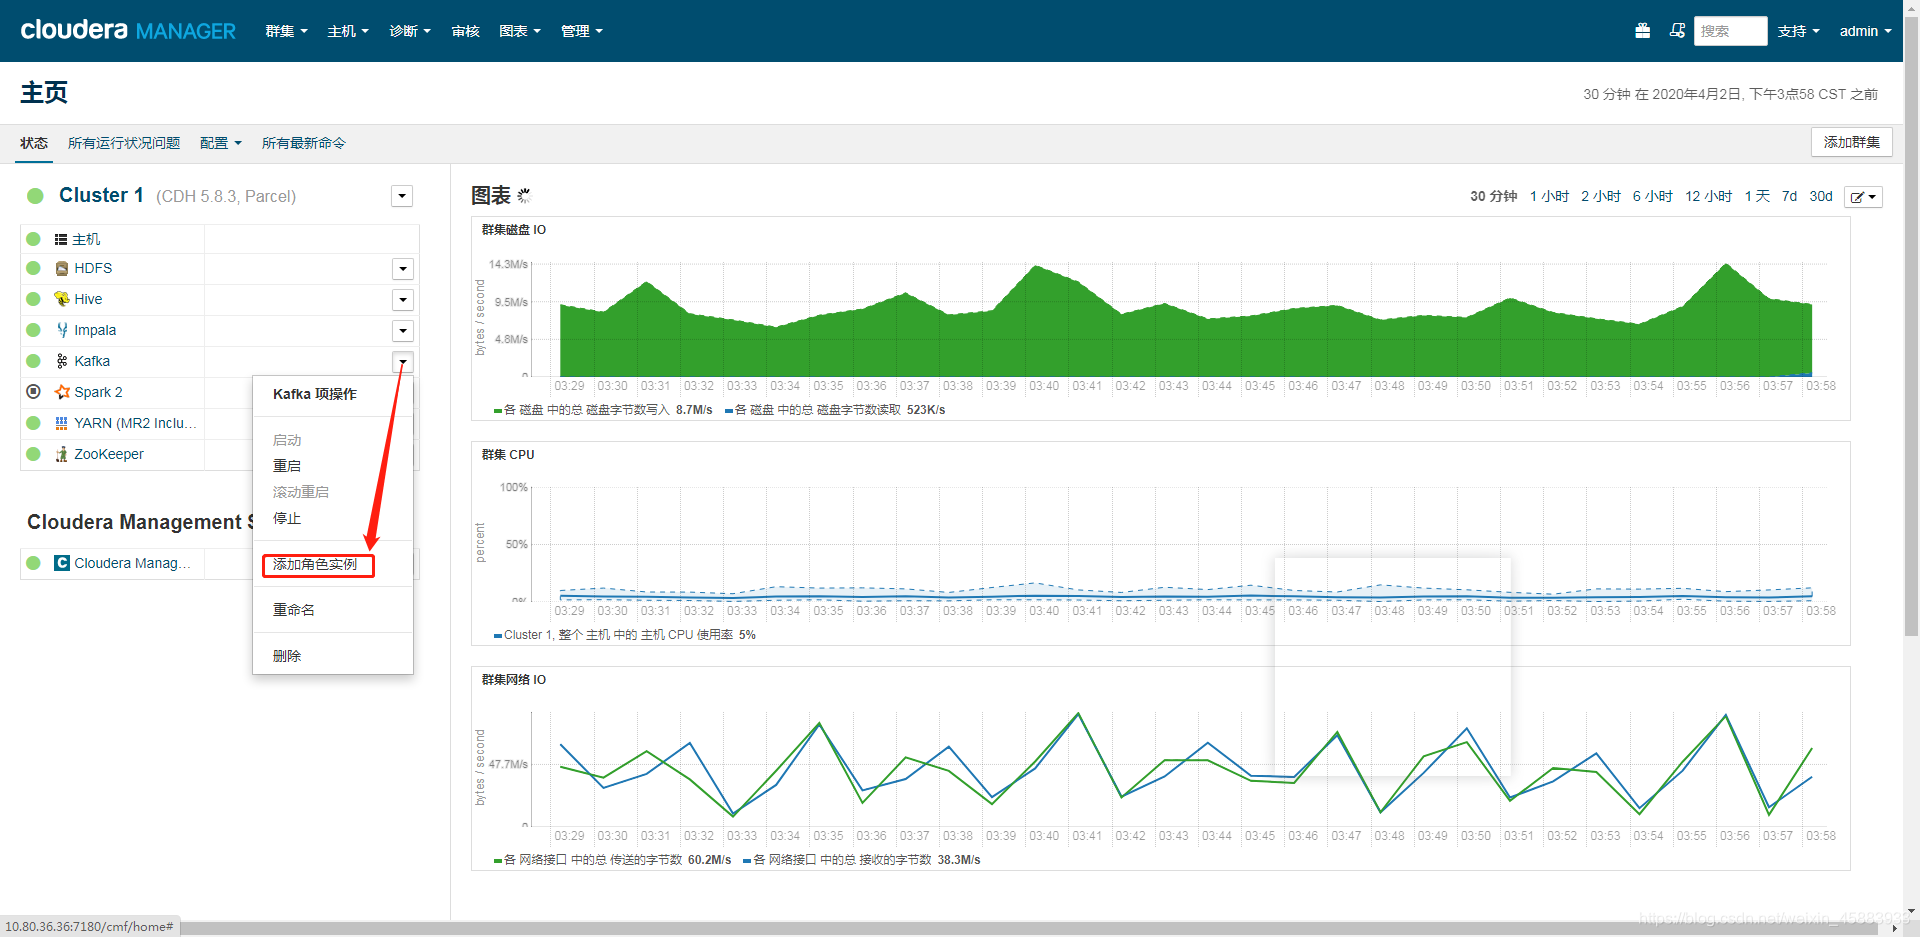Click HDFS green health status indicator
1920x937 pixels.
[x=33, y=268]
